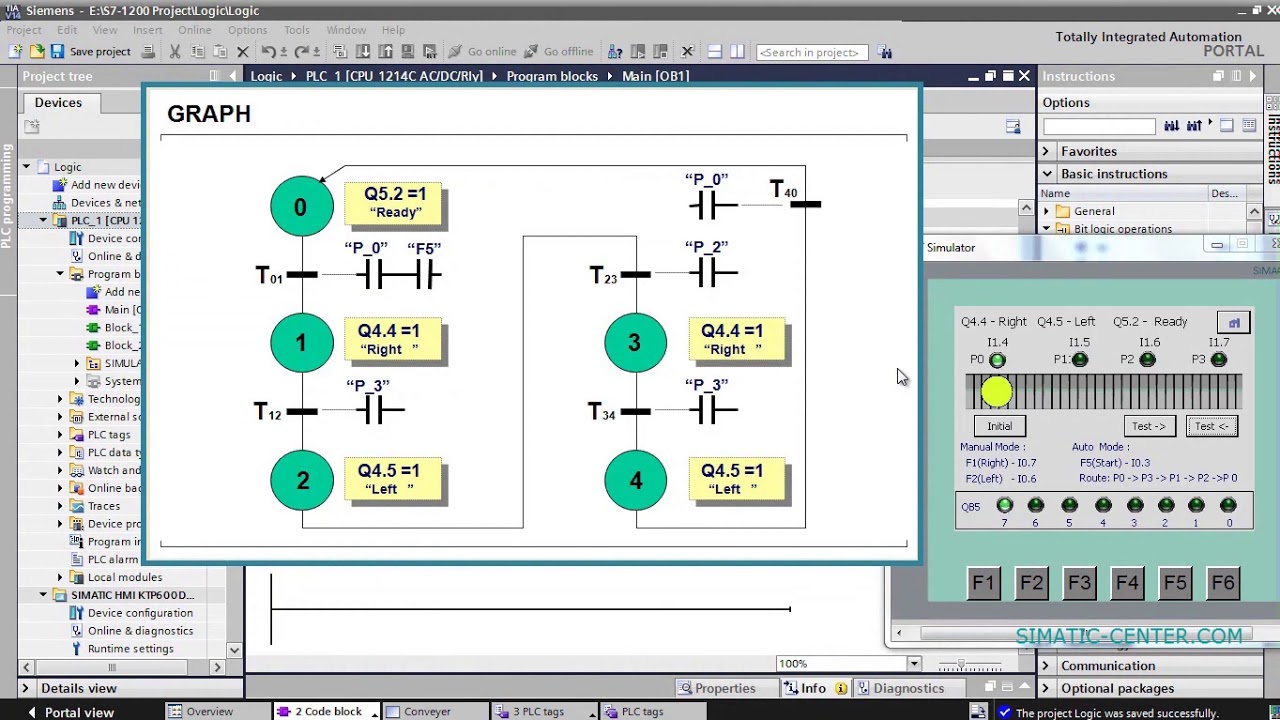This screenshot has height=720, width=1280.
Task: Click the search icon beside Search in project
Action: tap(884, 51)
